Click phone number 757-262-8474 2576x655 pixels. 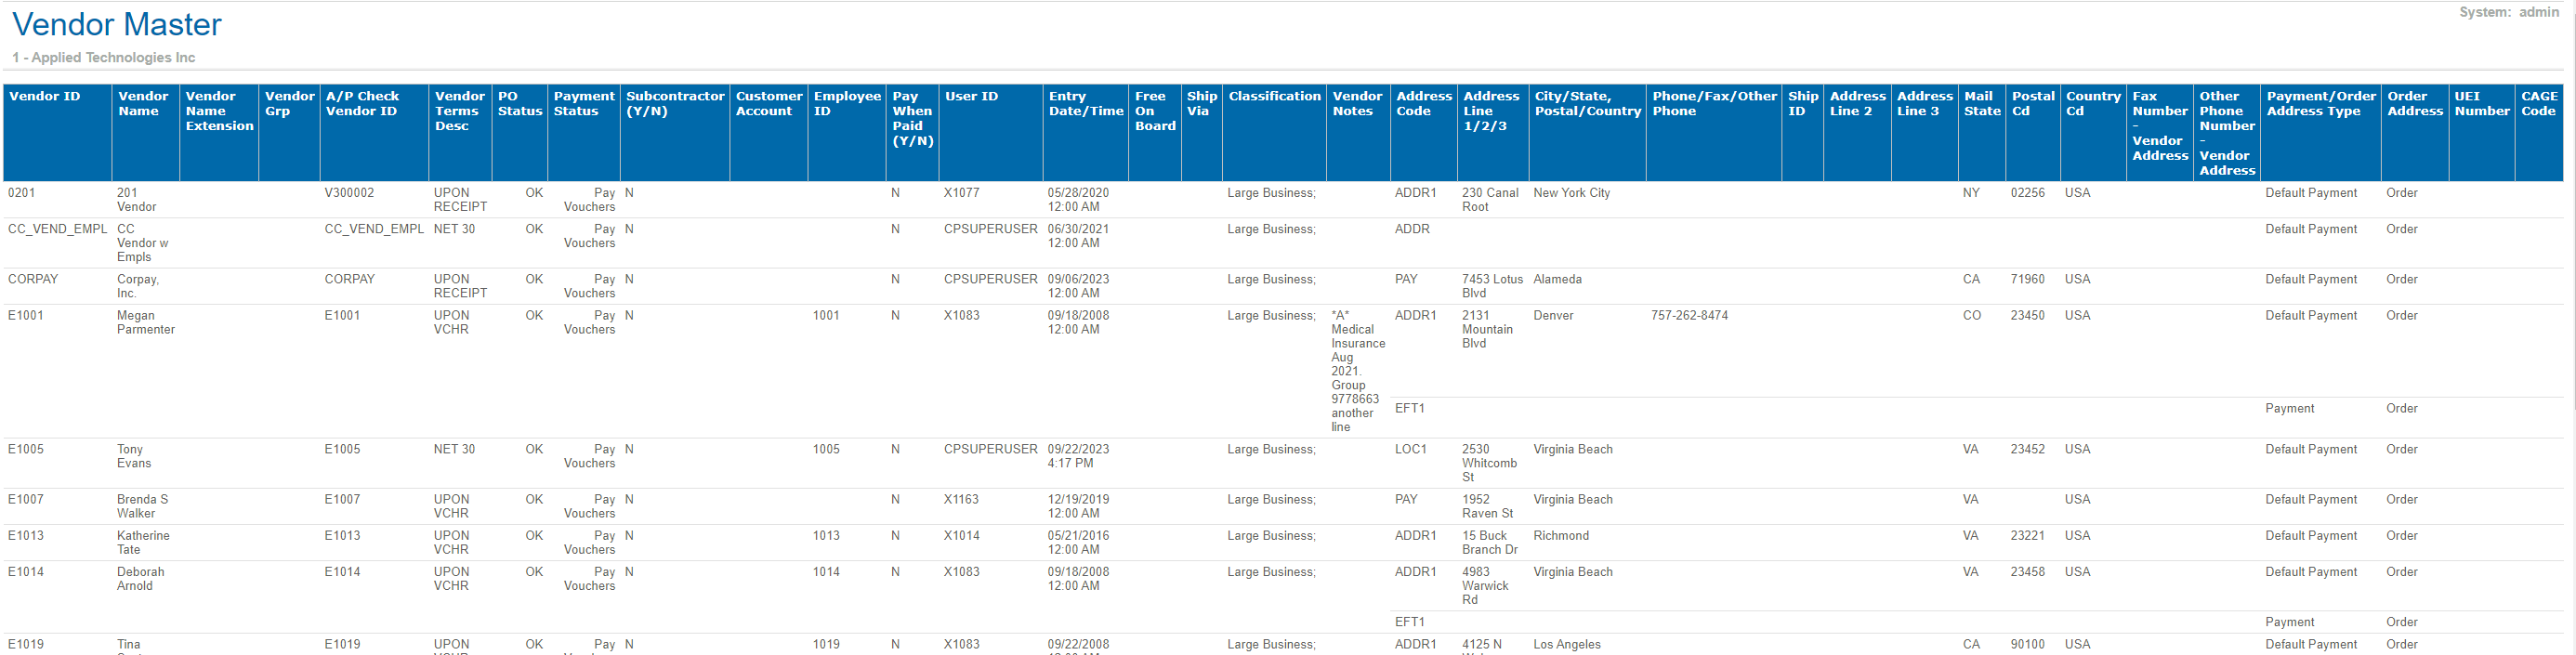[x=1689, y=316]
